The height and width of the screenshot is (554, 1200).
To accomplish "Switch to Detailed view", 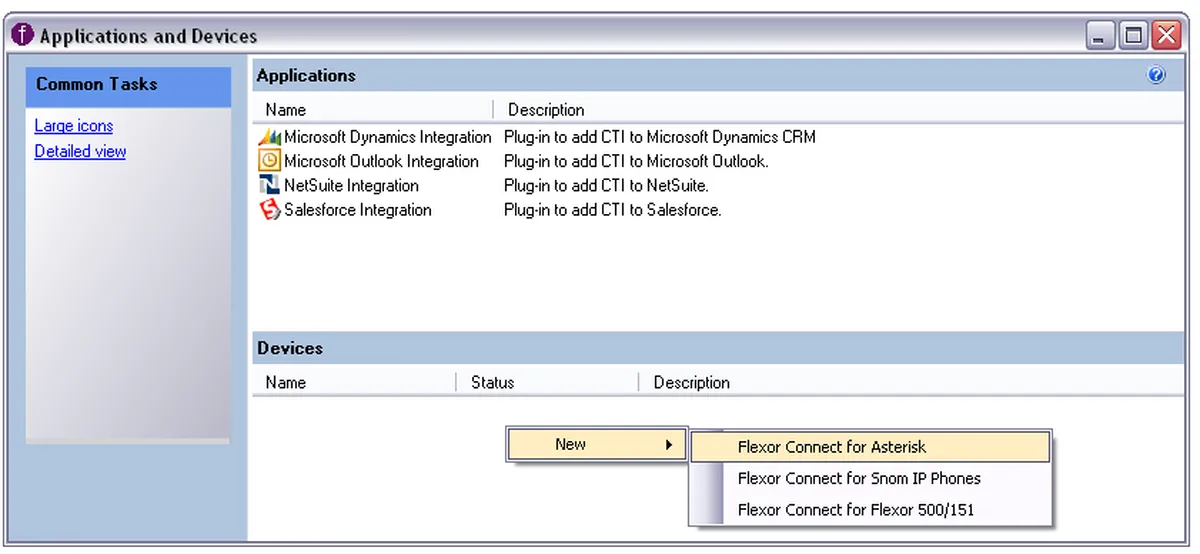I will pyautogui.click(x=80, y=152).
